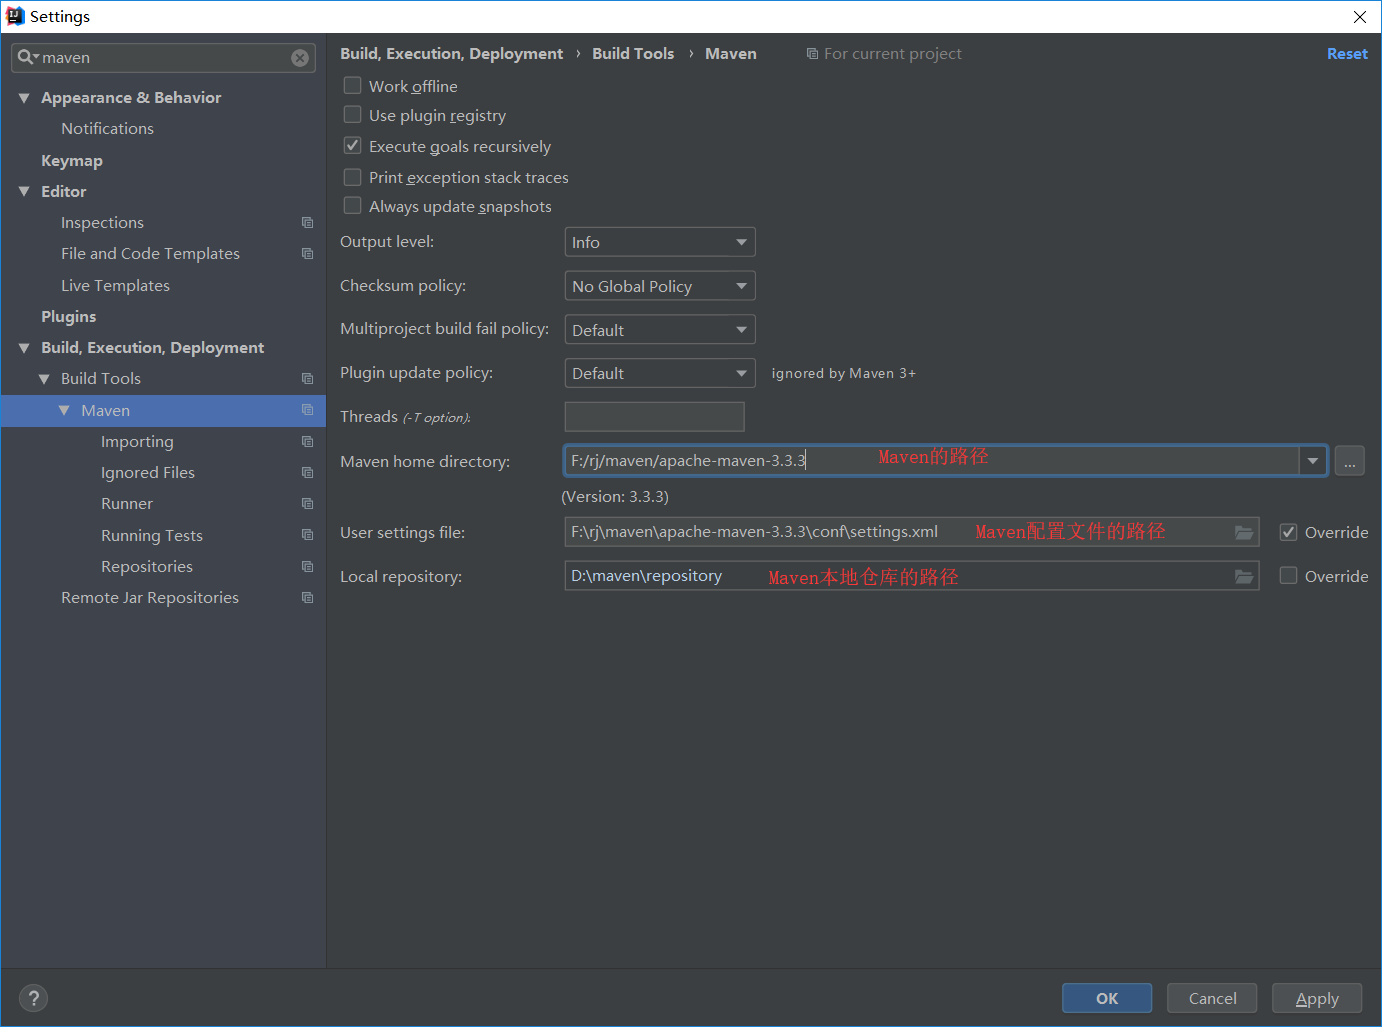Go to Build Tools breadcrumb
1382x1027 pixels.
click(x=633, y=54)
